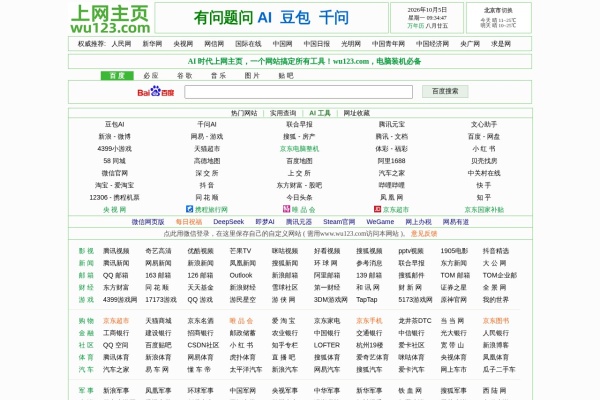Switch search engine to 谷歌
The width and height of the screenshot is (600, 400).
pyautogui.click(x=184, y=76)
